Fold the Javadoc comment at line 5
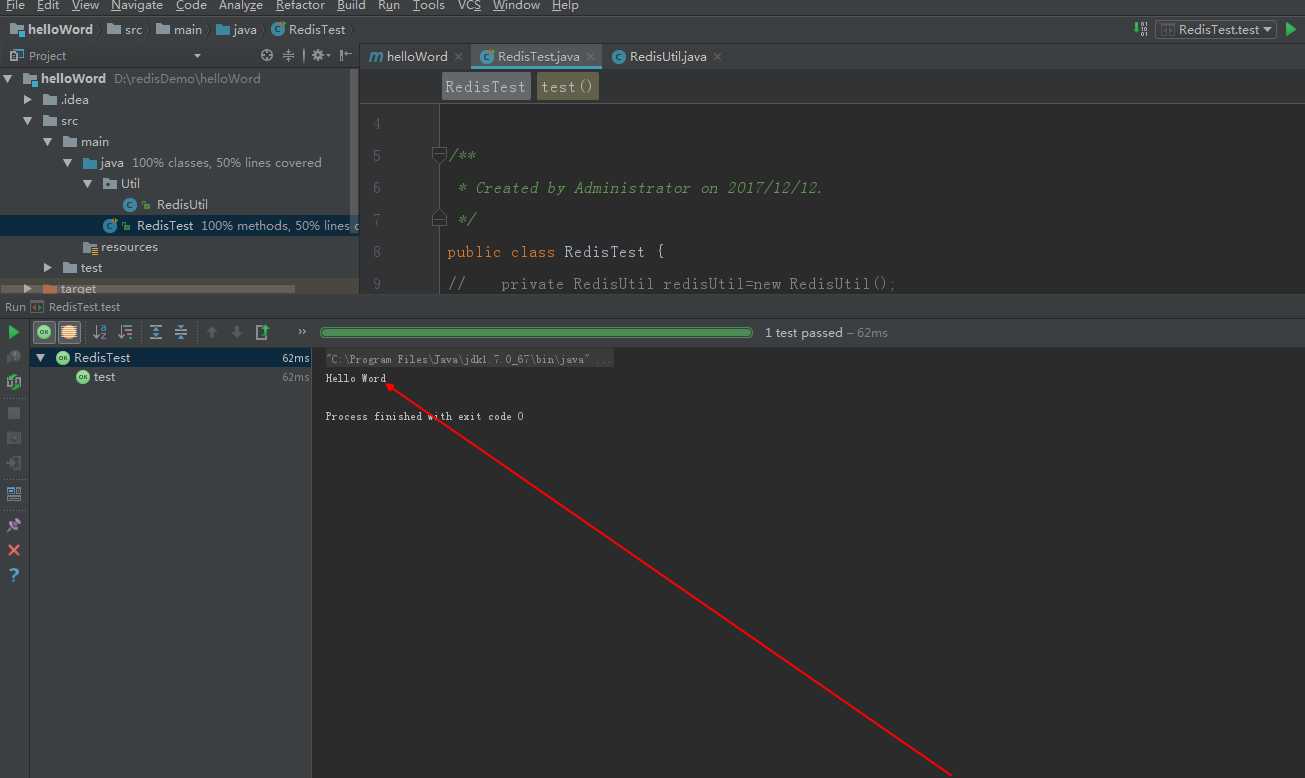 click(x=439, y=155)
